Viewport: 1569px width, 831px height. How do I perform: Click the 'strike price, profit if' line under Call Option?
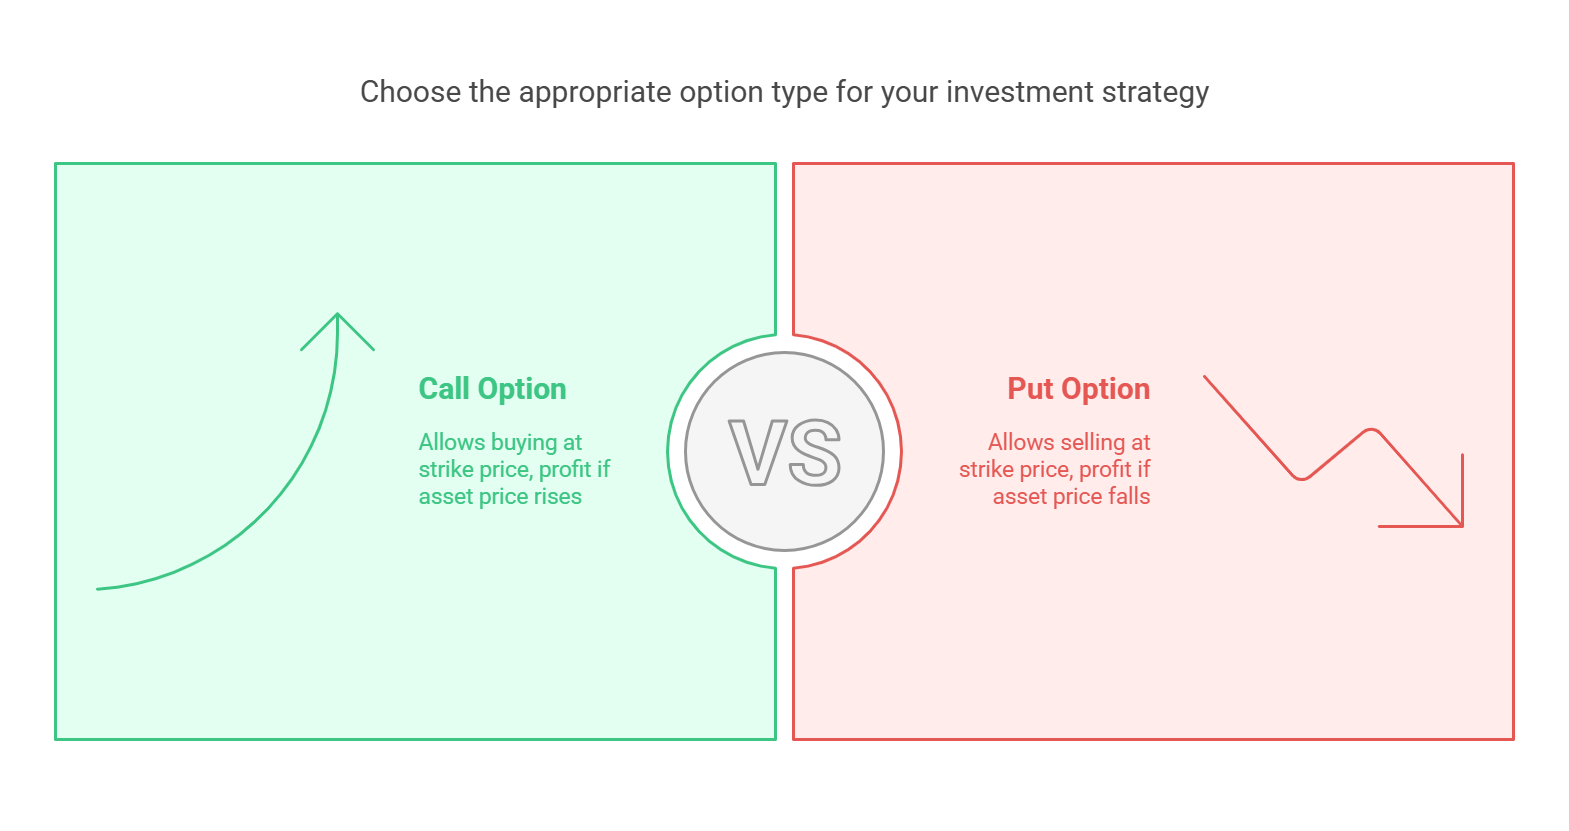(x=514, y=470)
